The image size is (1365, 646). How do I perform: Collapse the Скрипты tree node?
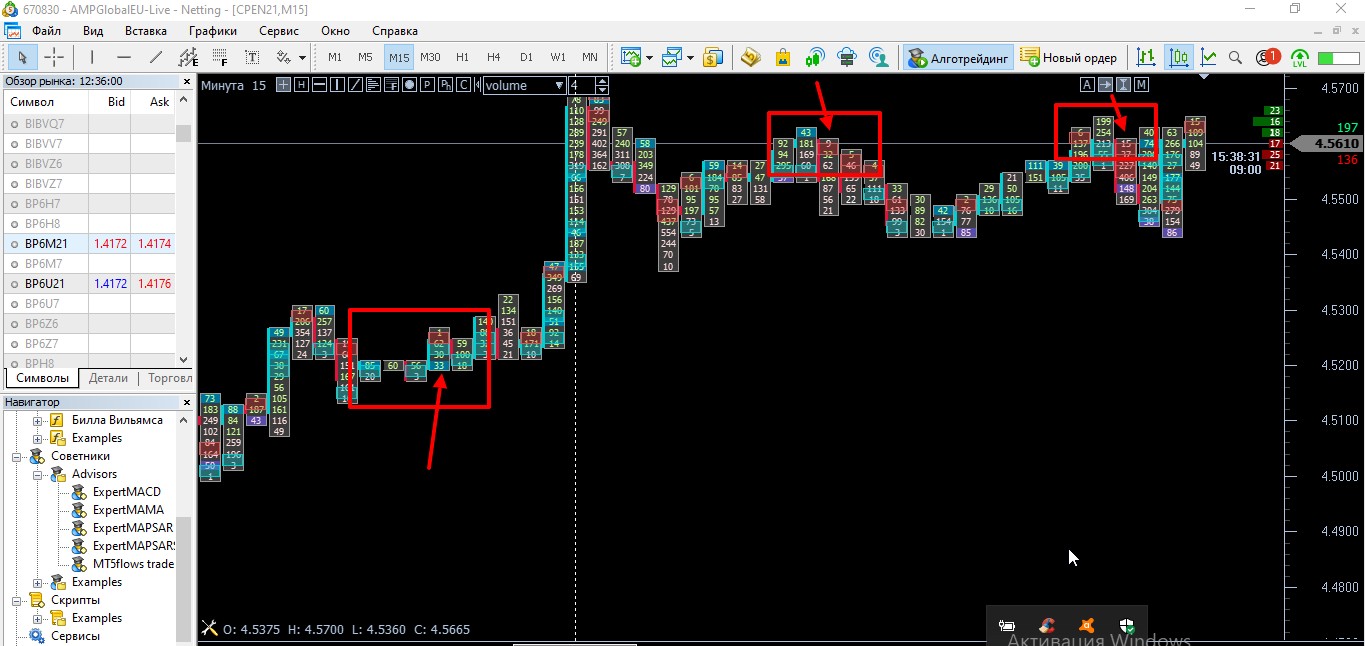(17, 600)
